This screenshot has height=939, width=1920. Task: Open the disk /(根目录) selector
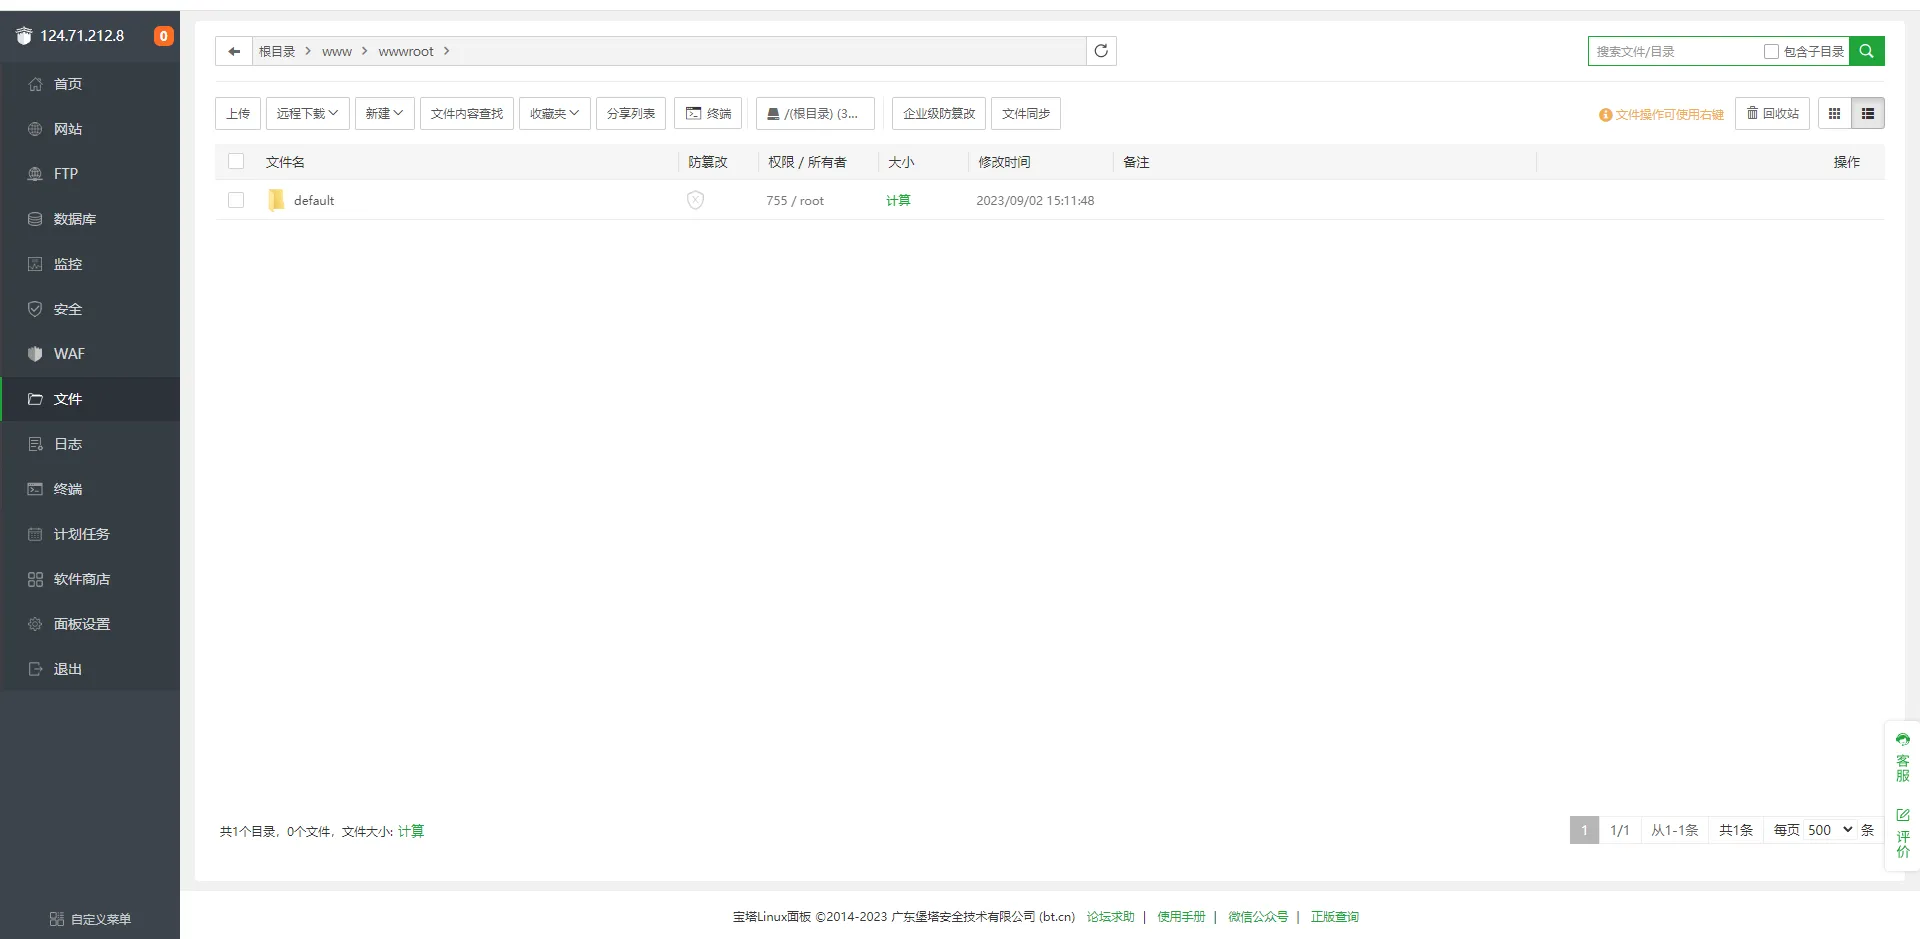pyautogui.click(x=815, y=114)
